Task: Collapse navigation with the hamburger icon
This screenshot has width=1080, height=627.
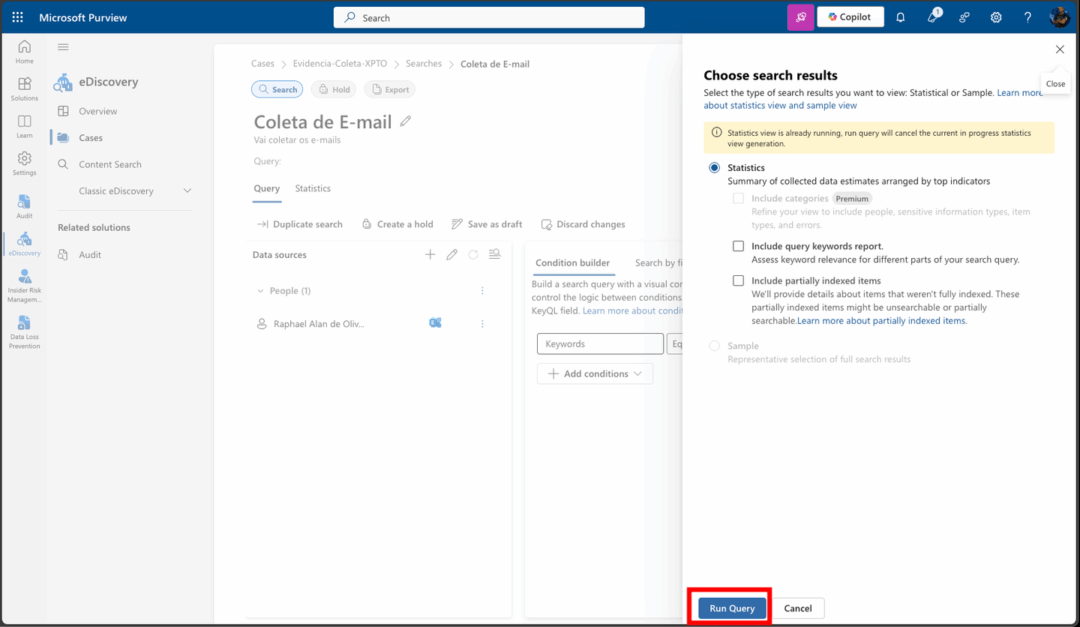Action: click(x=63, y=47)
